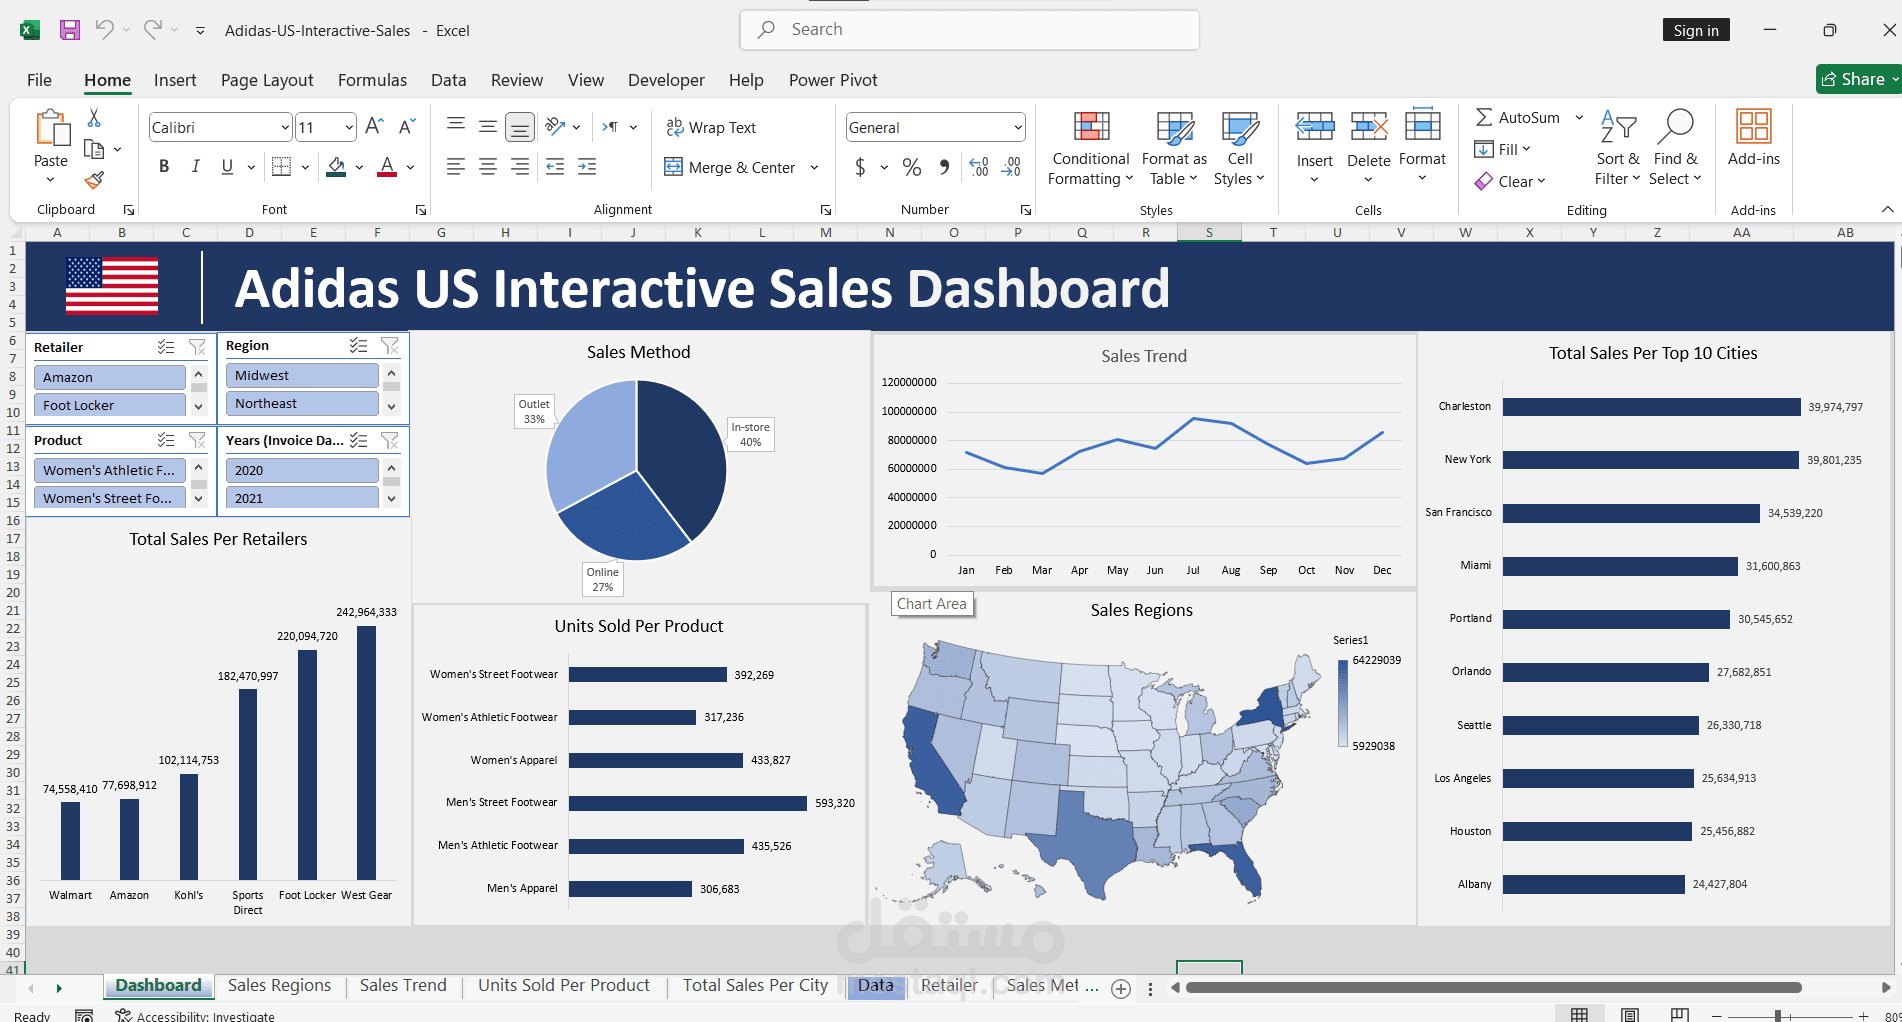Select Midwest in Region slicer

point(302,375)
